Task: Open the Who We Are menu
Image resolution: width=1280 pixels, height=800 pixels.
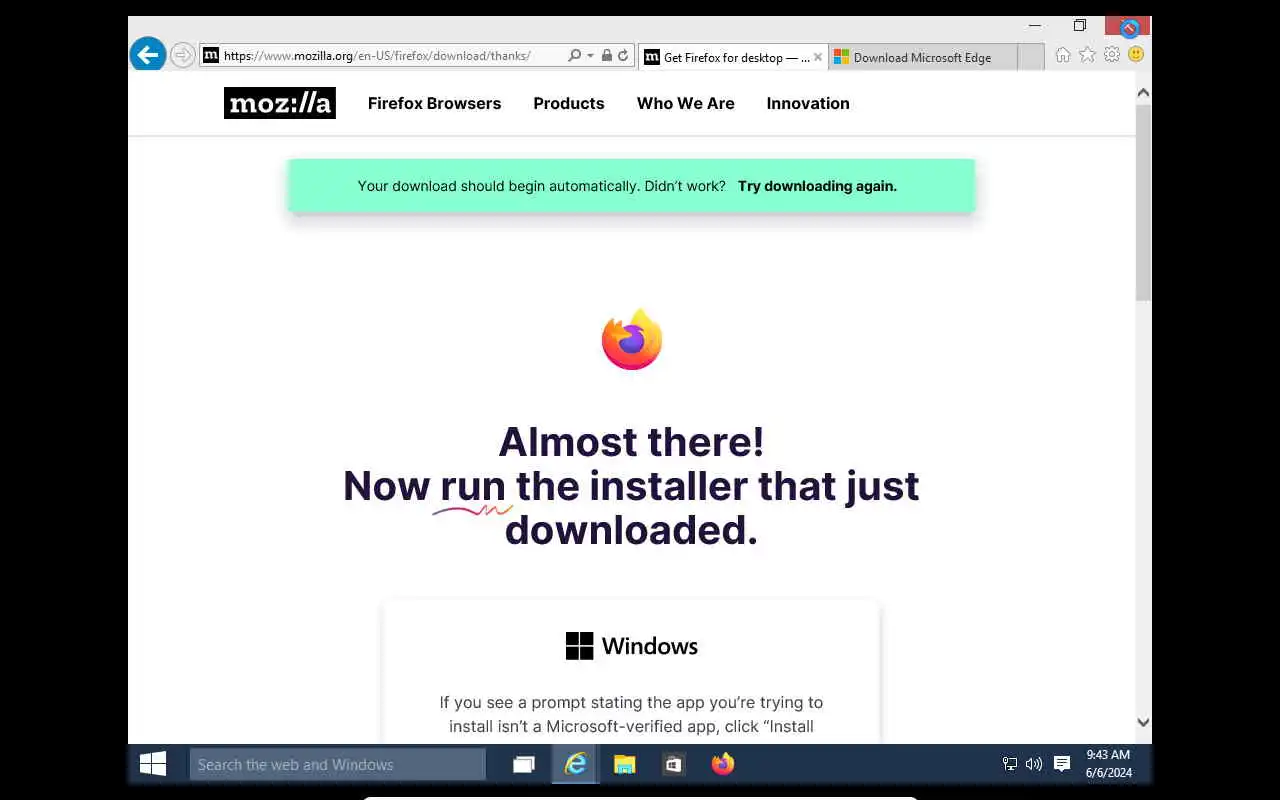Action: 686,103
